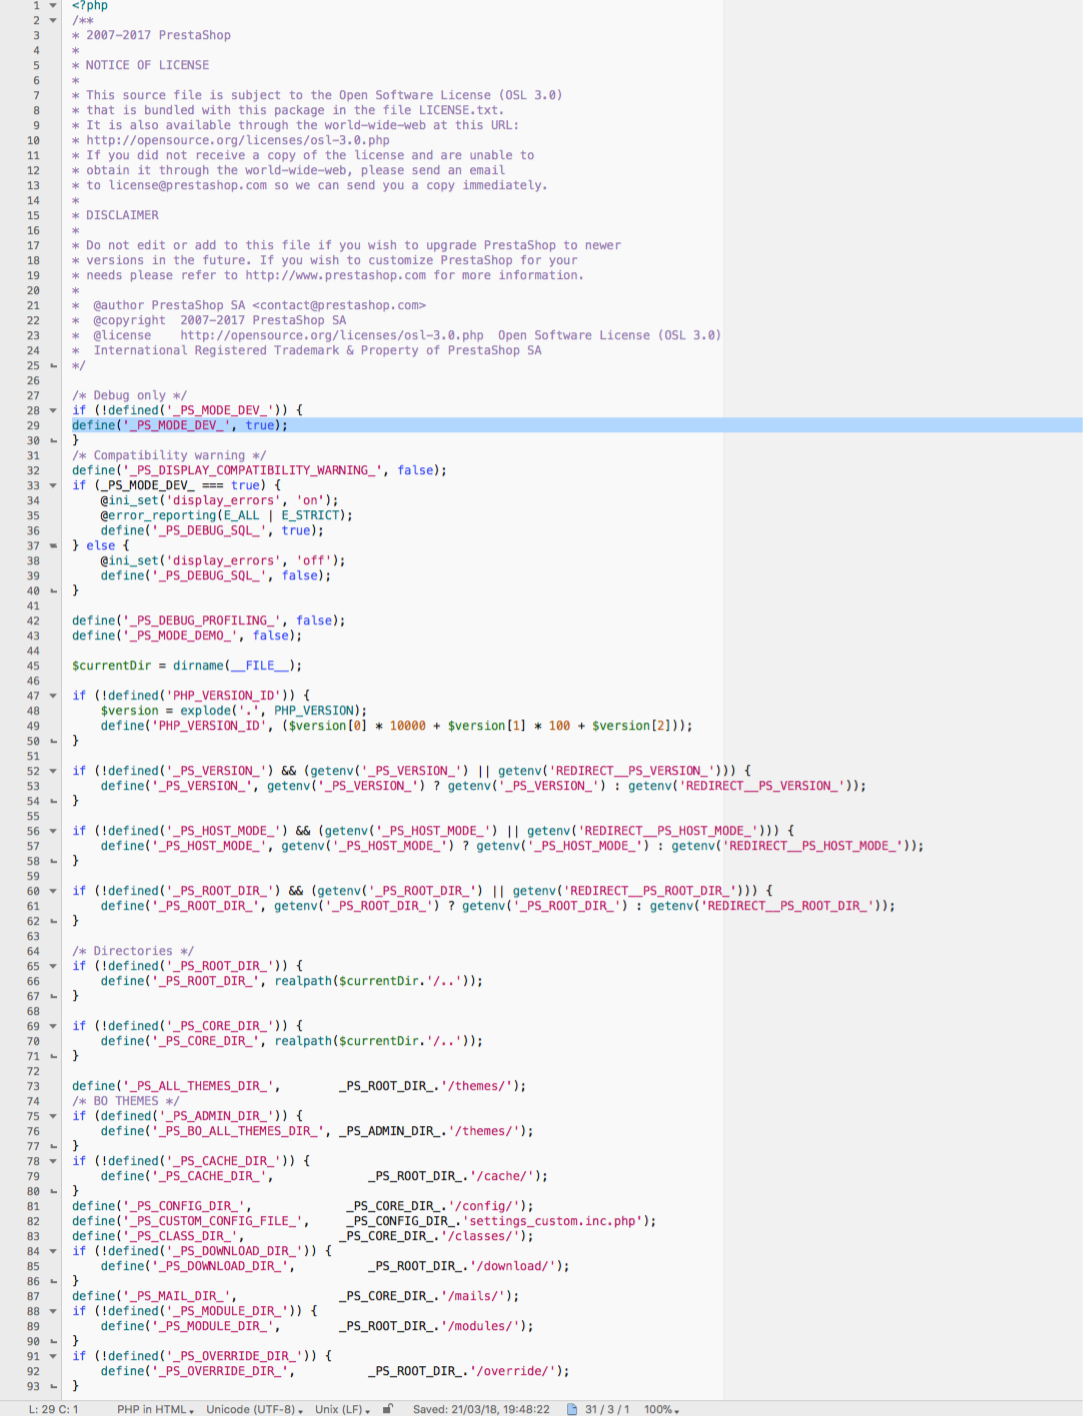Click the '/override/' string on line 92
This screenshot has width=1083, height=1416.
coord(512,1370)
